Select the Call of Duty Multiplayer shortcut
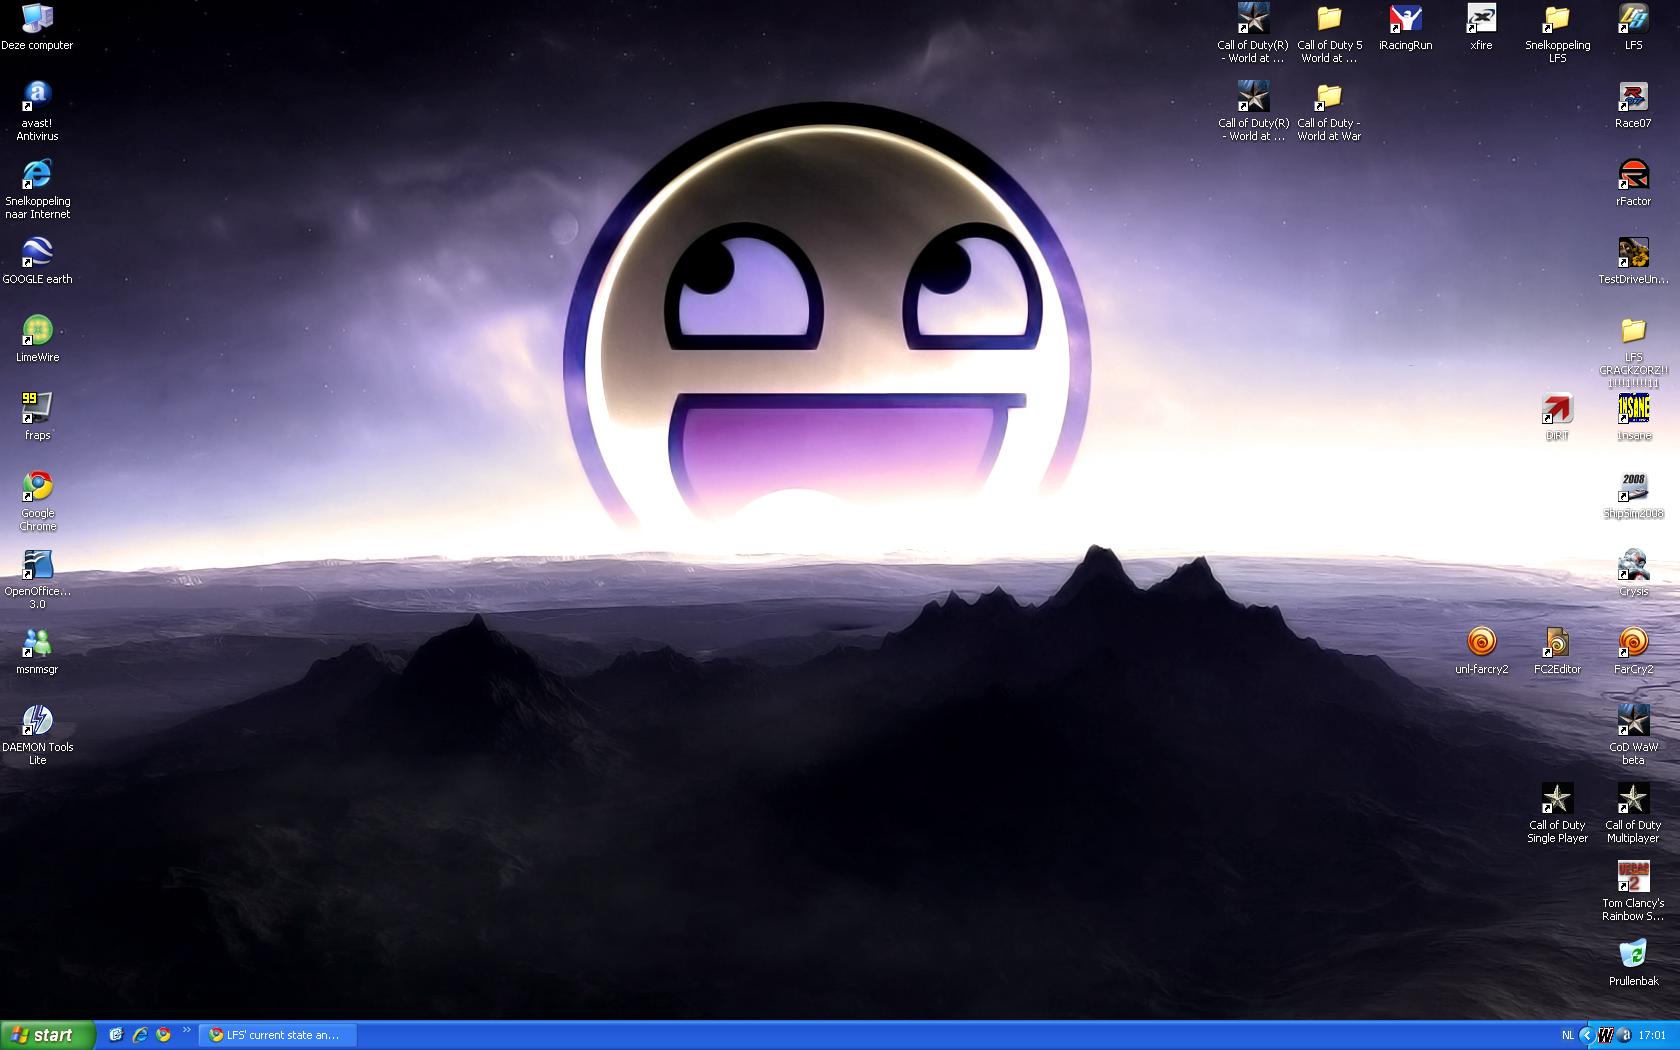 pyautogui.click(x=1633, y=813)
